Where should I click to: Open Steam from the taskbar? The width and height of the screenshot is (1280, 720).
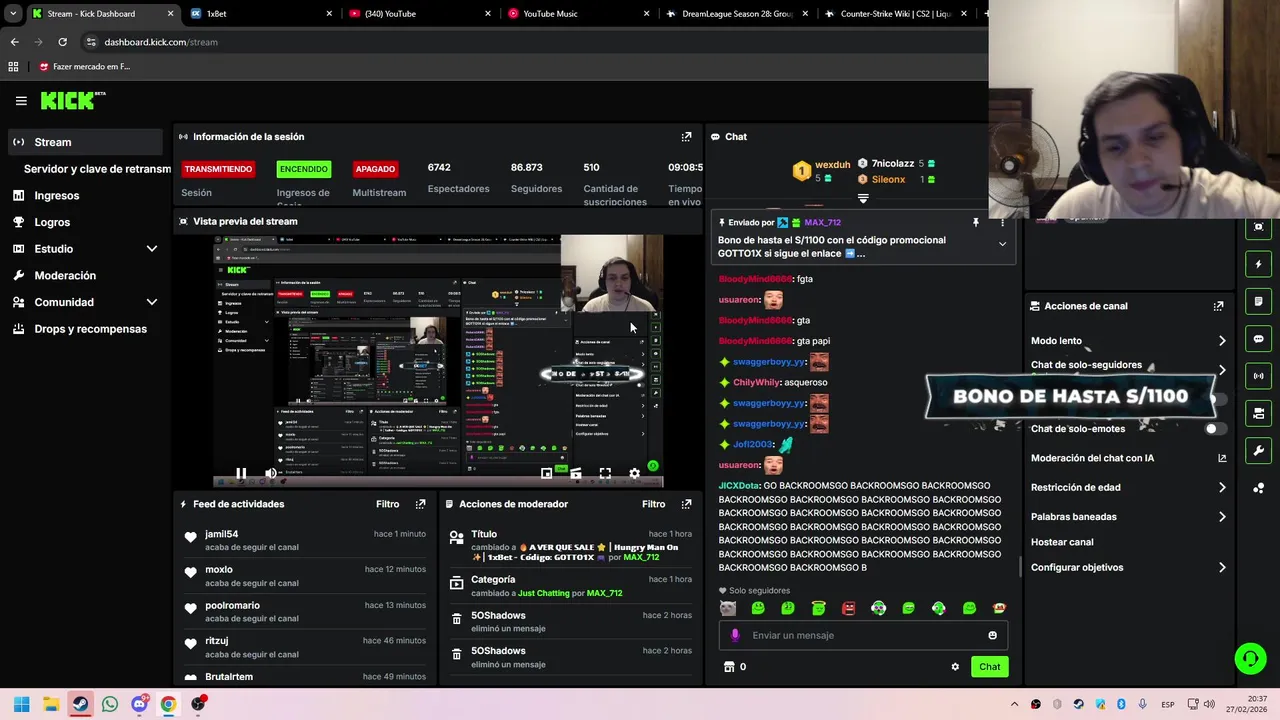pyautogui.click(x=80, y=704)
